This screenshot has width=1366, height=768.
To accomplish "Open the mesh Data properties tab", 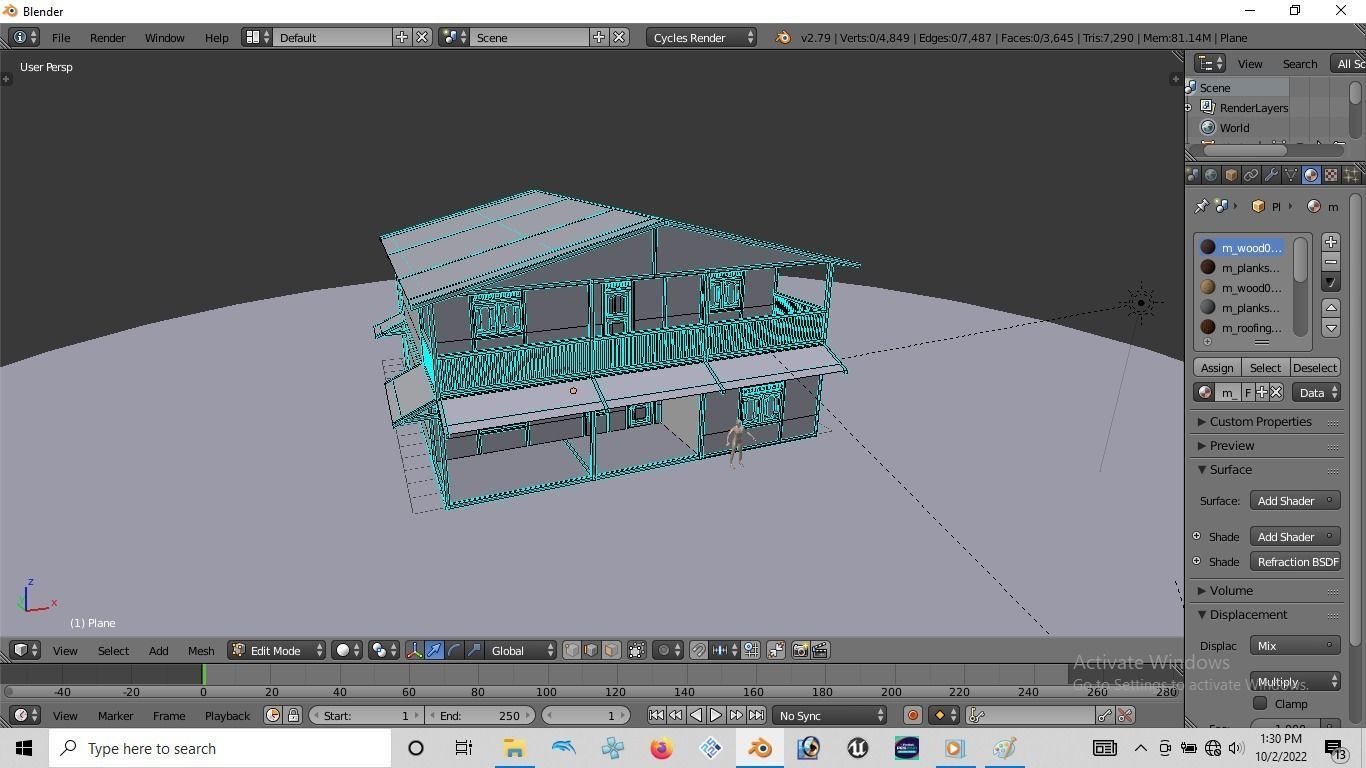I will tap(1291, 175).
